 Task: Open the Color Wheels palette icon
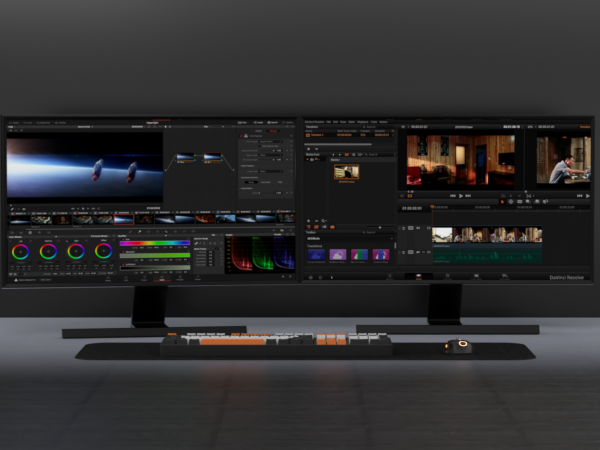point(30,232)
